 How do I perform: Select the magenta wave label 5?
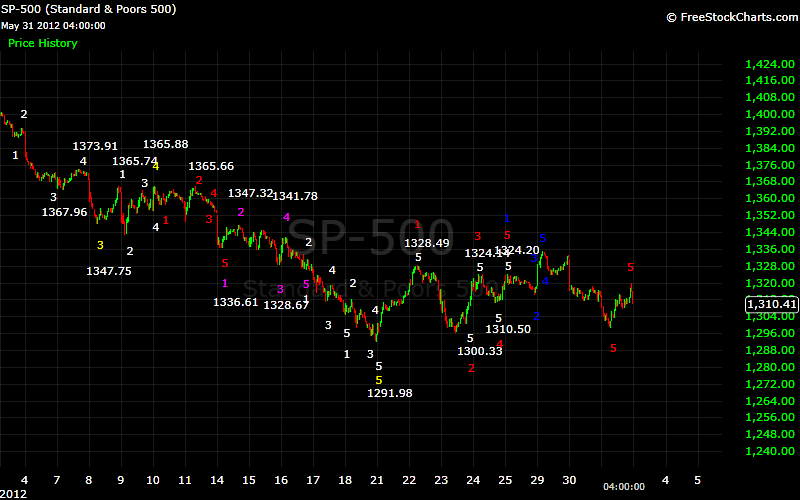coord(306,284)
